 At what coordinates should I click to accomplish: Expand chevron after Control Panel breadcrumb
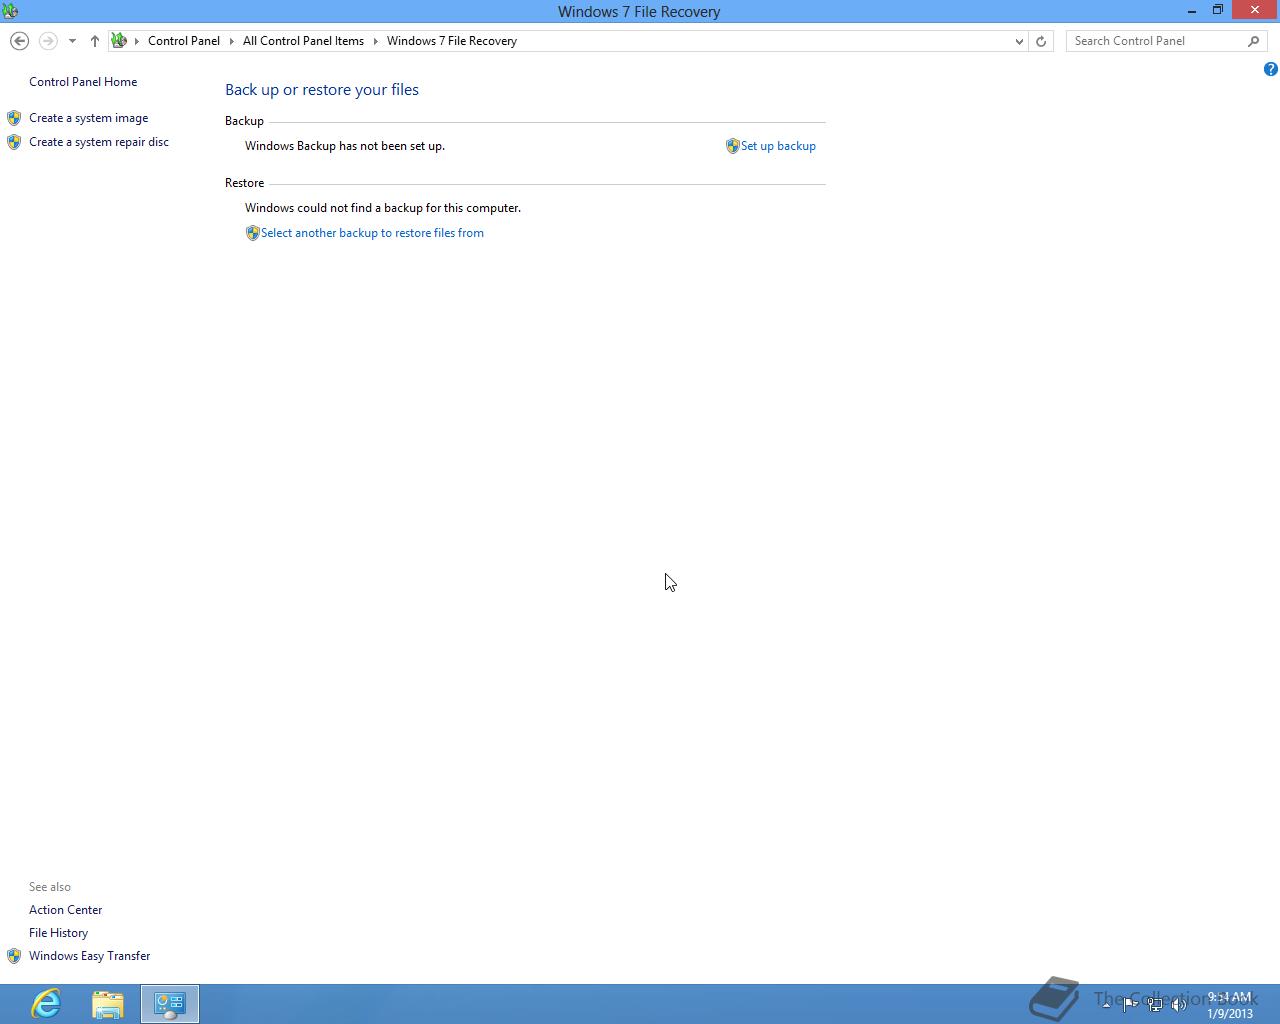[x=232, y=41]
